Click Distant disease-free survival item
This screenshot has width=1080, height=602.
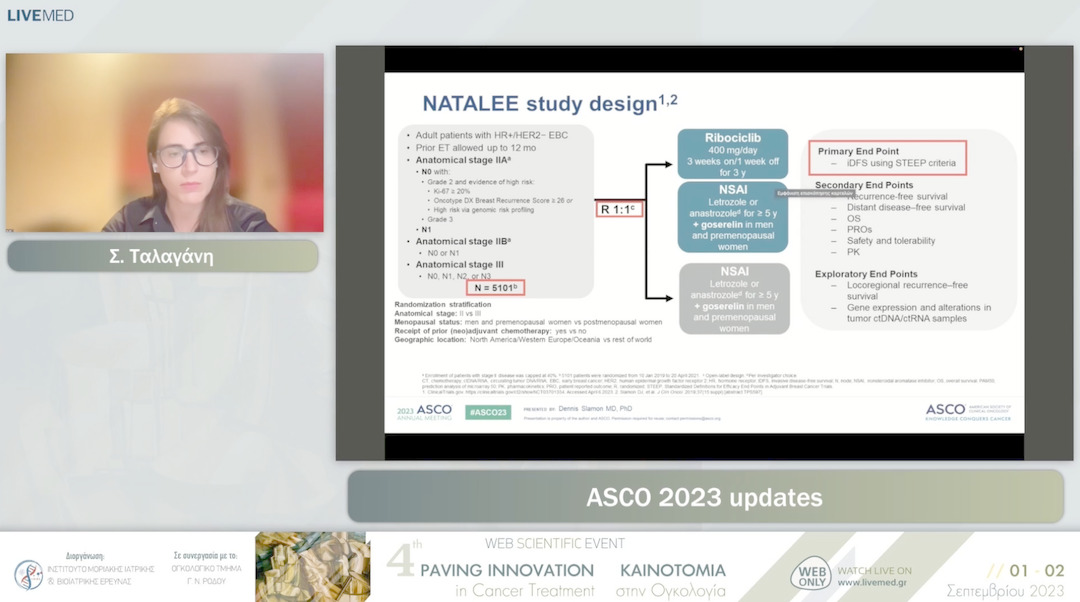pyautogui.click(x=906, y=207)
